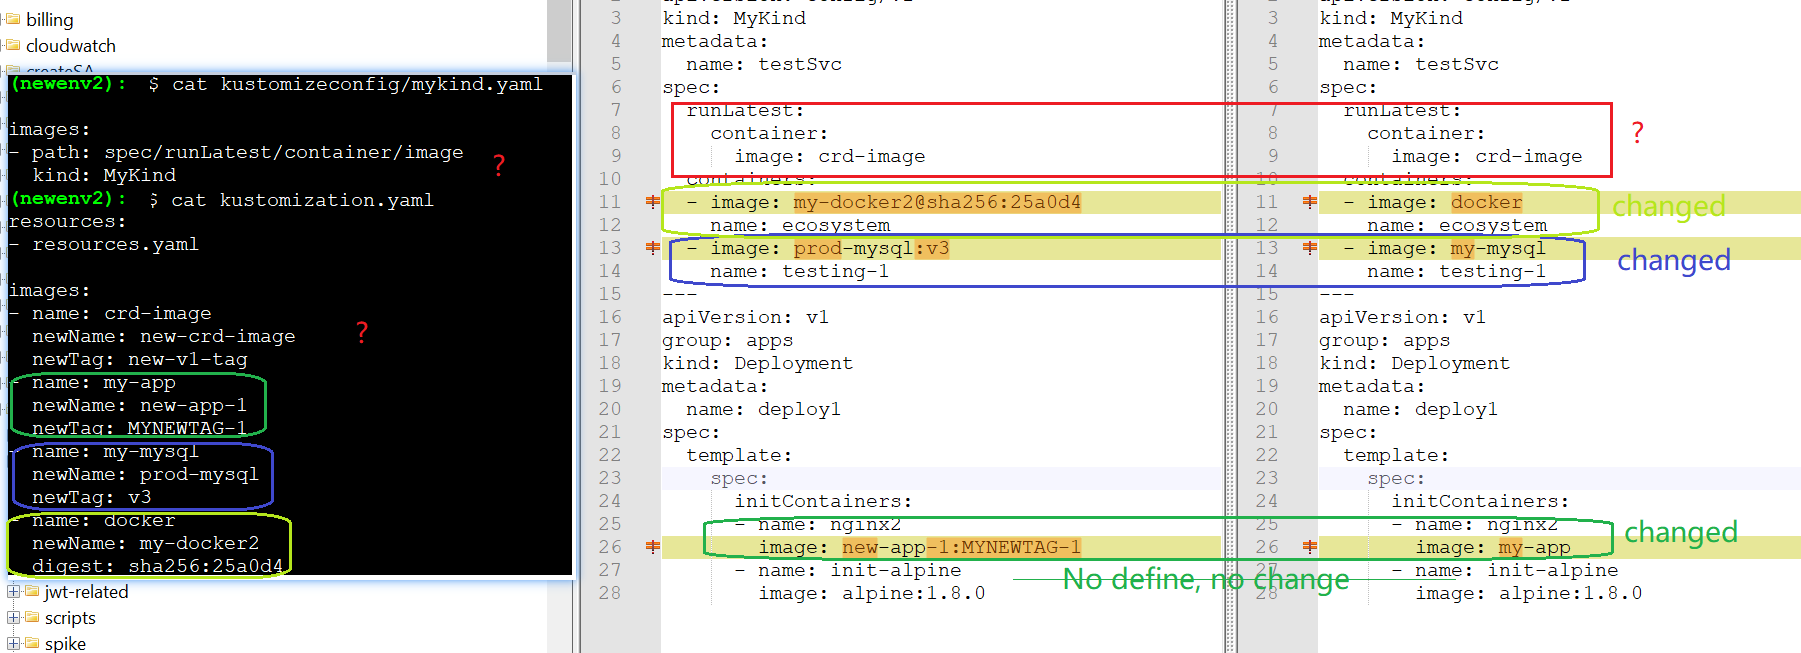Click '- resources.yaml' in terminal output
The width and height of the screenshot is (1801, 653).
tap(104, 244)
